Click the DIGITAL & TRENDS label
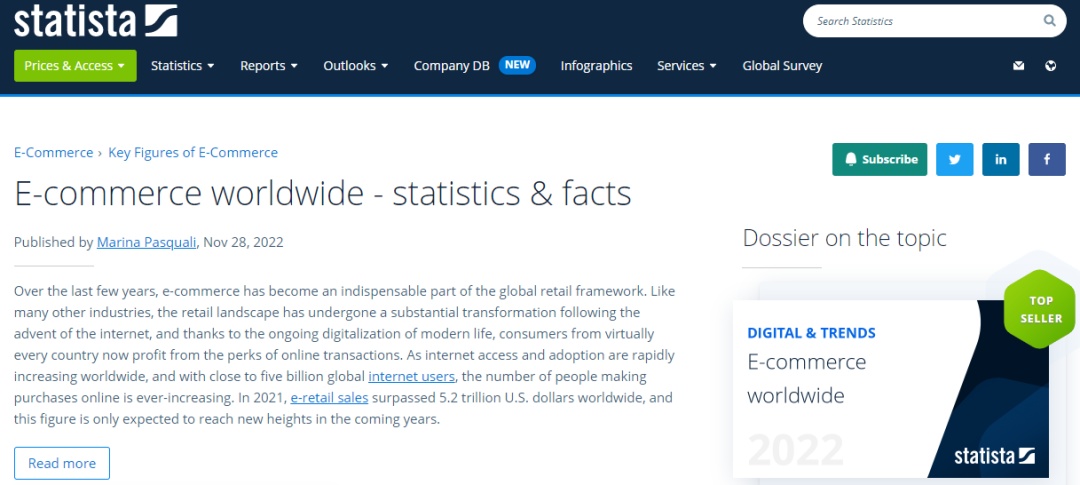The width and height of the screenshot is (1080, 485). pyautogui.click(x=811, y=333)
